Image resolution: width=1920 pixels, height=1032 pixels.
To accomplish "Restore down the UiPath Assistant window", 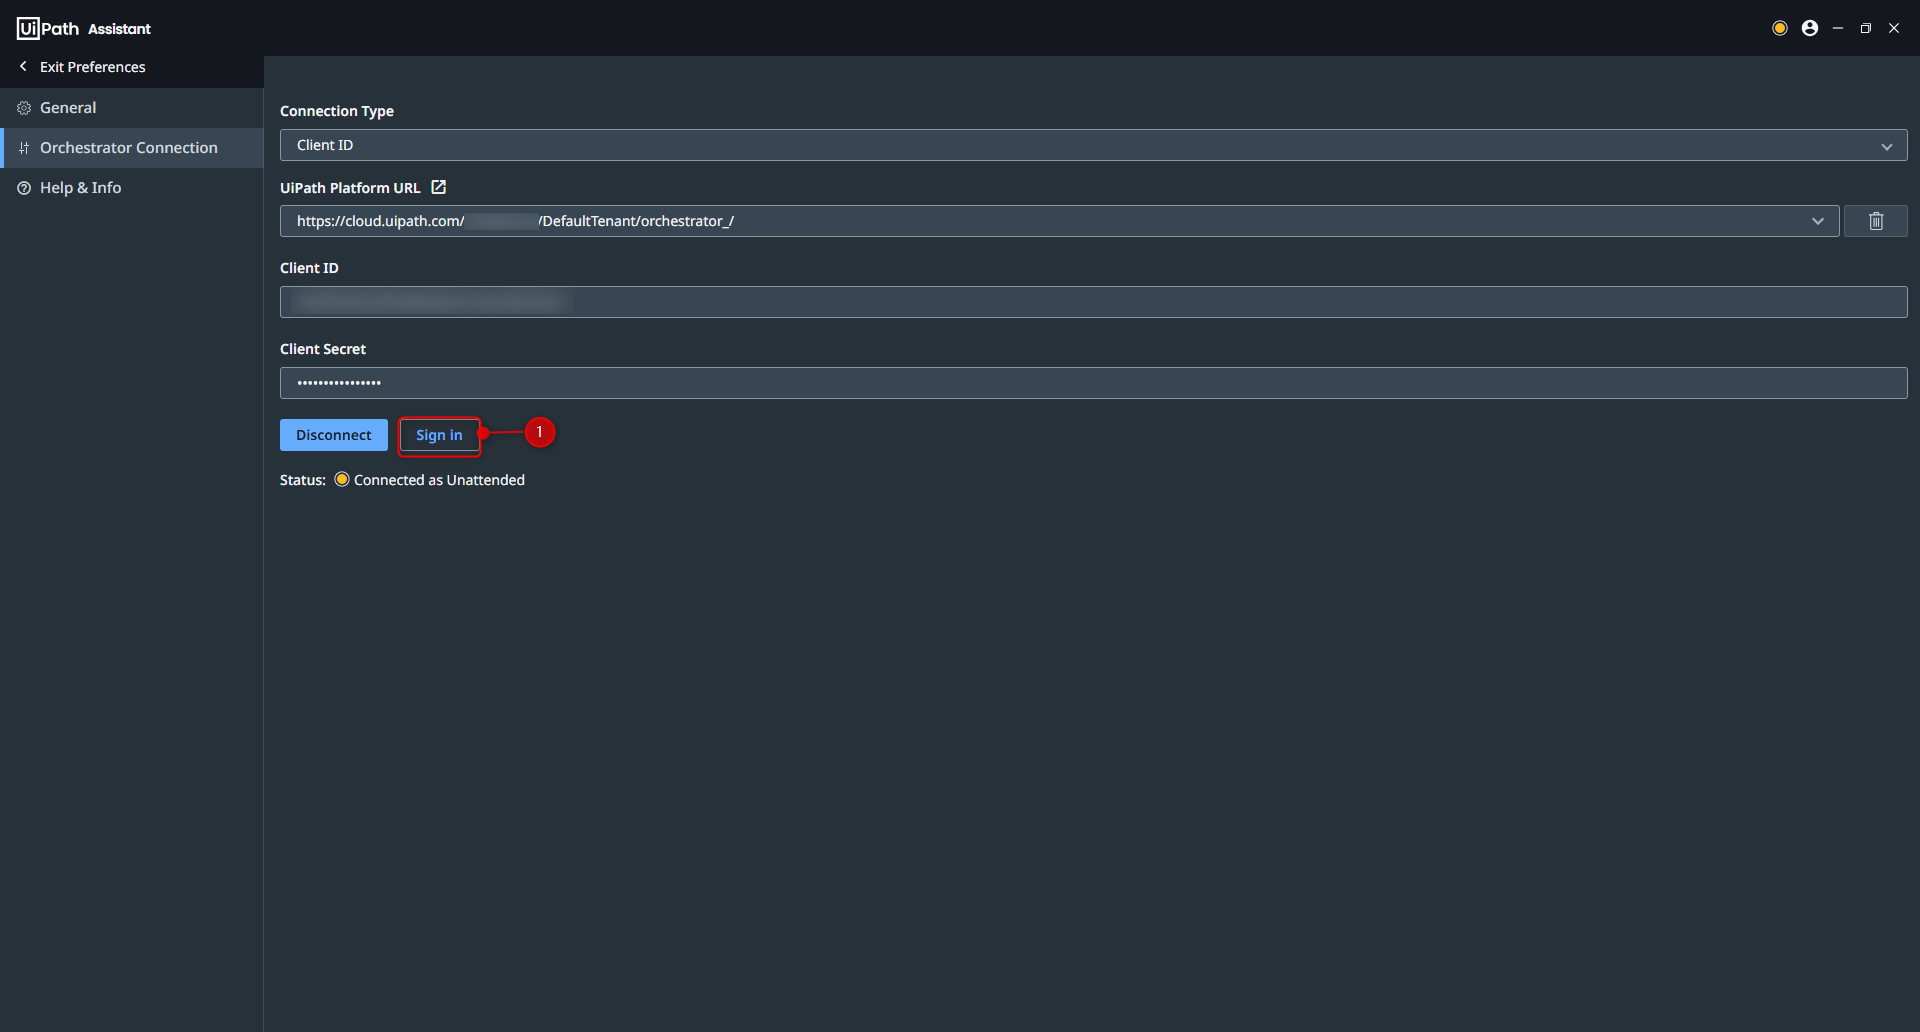I will [1866, 28].
